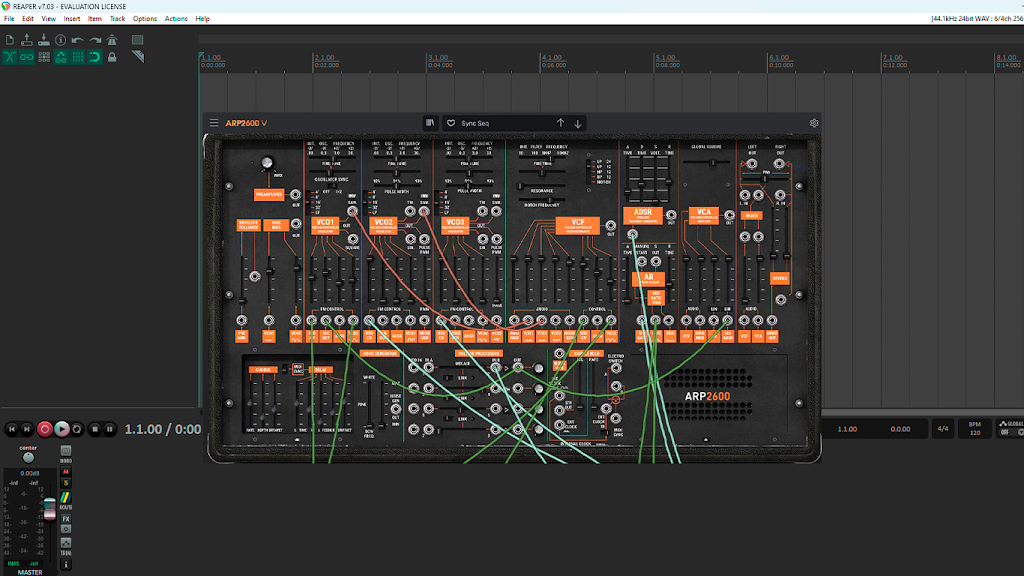Undo the last action
This screenshot has height=576, width=1024.
tap(78, 40)
